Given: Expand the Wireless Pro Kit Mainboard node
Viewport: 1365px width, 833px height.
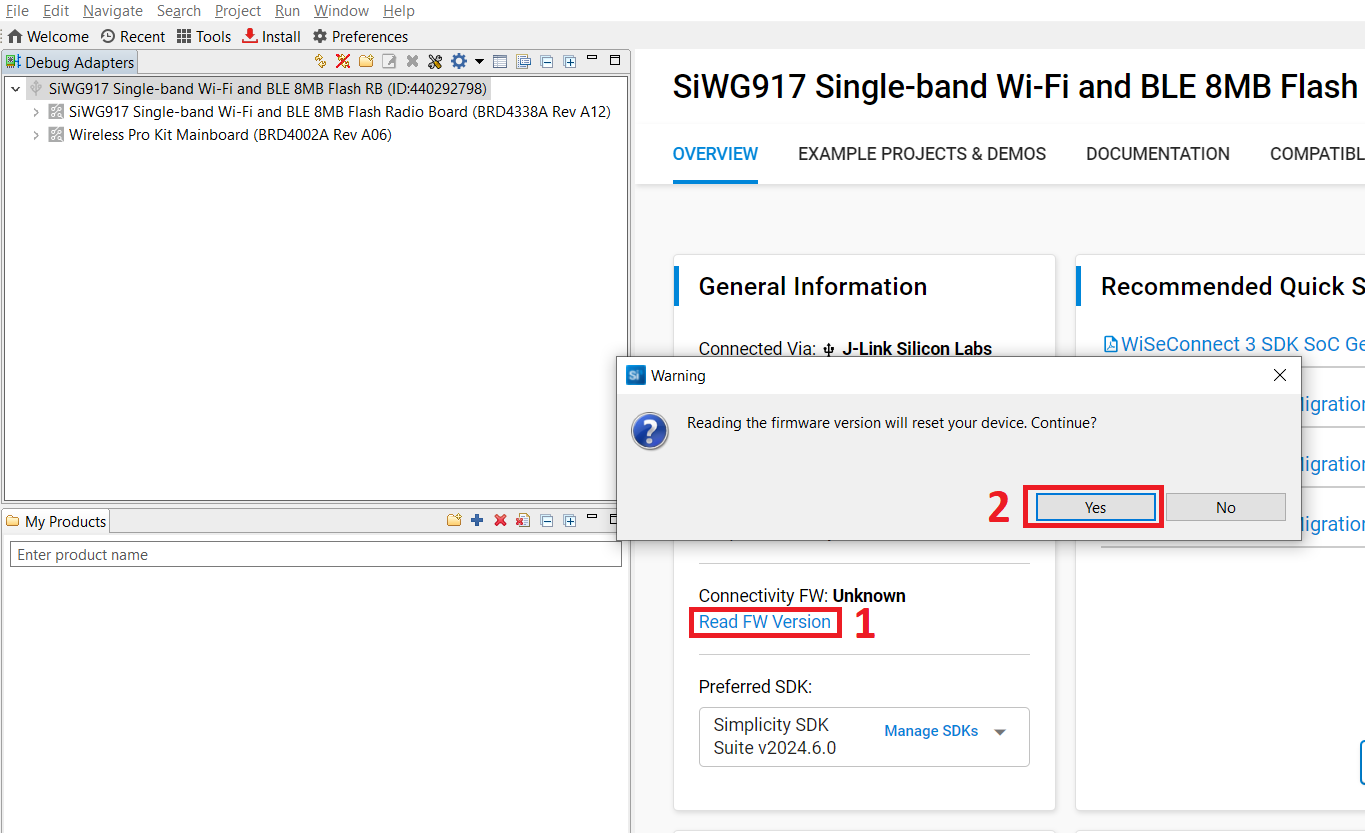Looking at the screenshot, I should 36,135.
